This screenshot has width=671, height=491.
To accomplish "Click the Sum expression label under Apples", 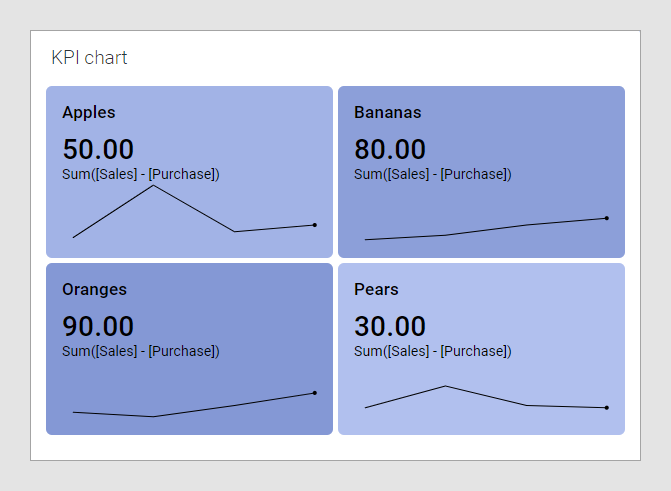I will click(x=141, y=174).
